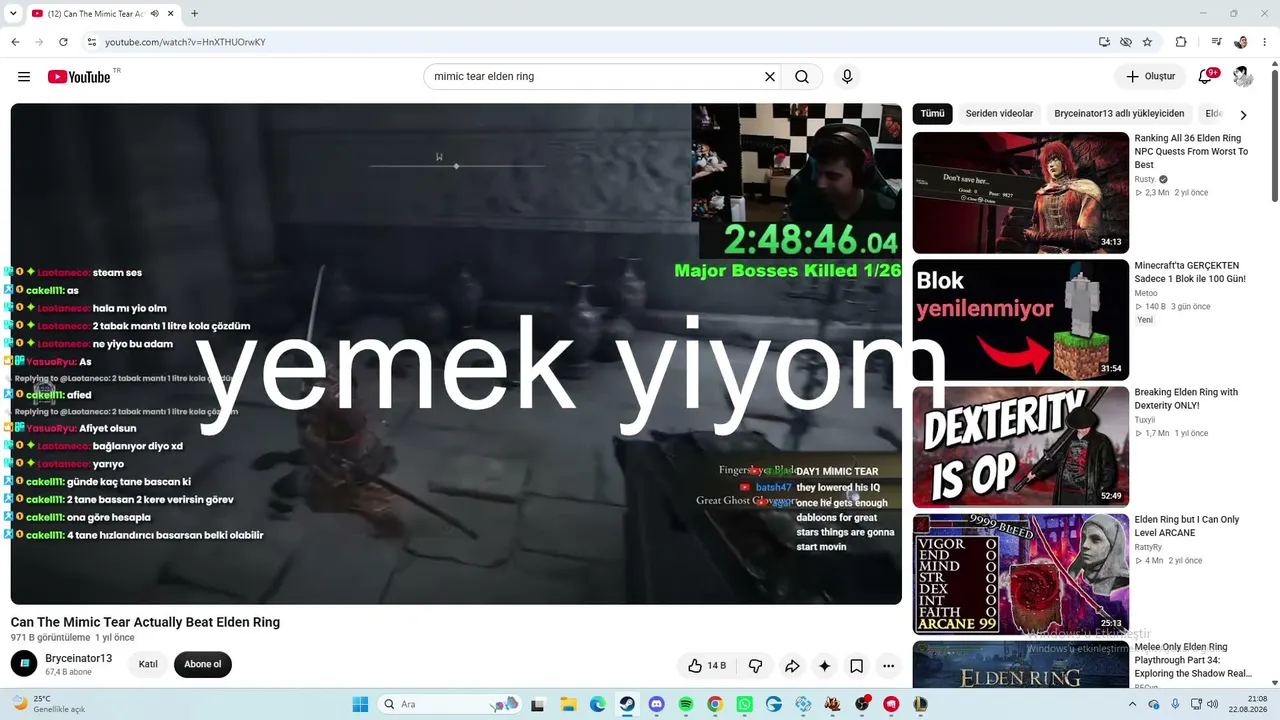Click the Windows taskbar search box
Screen dimensions: 1280x720
[x=450, y=704]
